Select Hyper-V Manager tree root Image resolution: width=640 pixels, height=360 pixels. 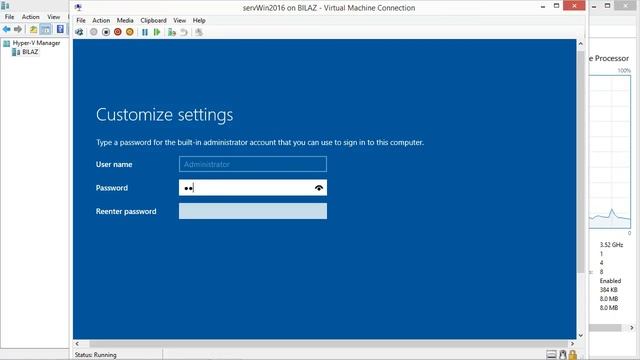pyautogui.click(x=32, y=43)
